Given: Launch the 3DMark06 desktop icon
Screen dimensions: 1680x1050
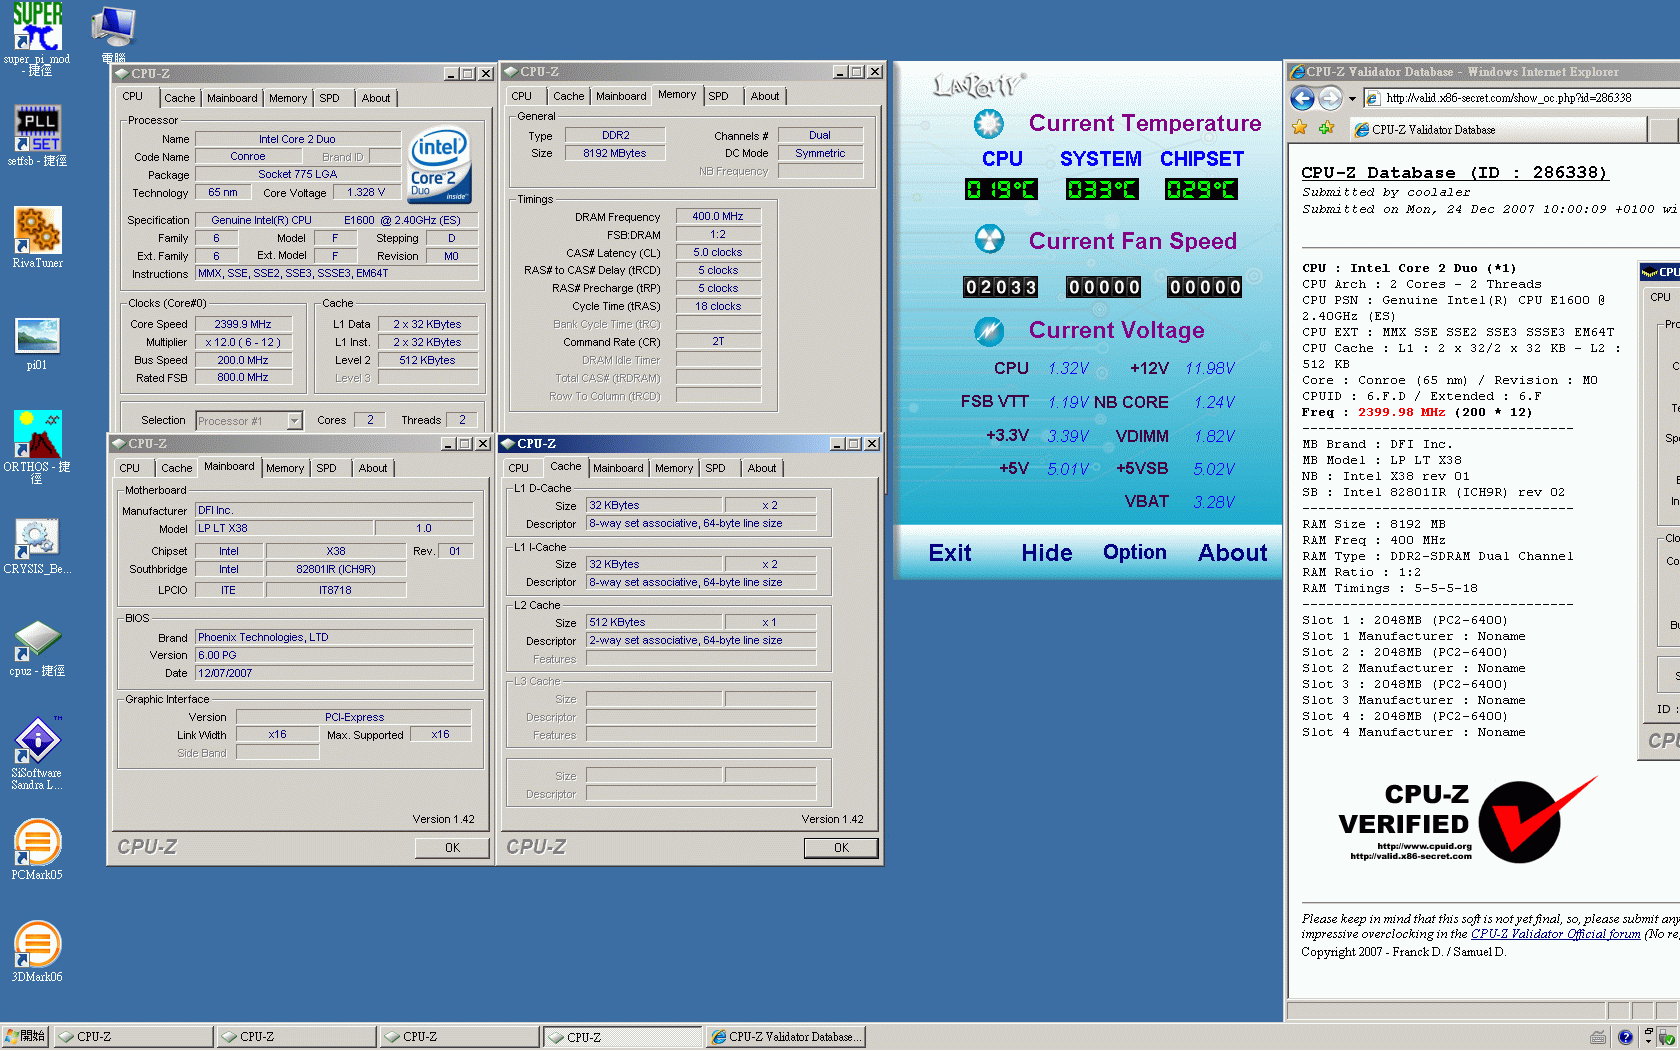Looking at the screenshot, I should pos(37,953).
